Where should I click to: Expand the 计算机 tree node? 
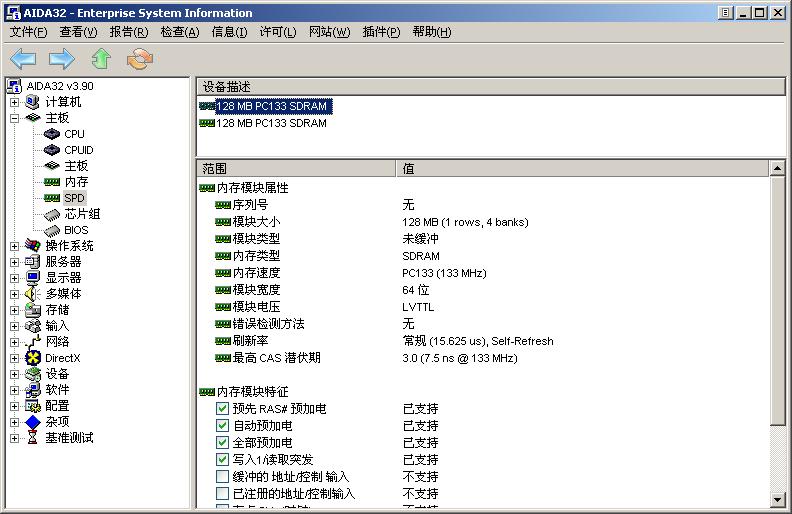14,102
